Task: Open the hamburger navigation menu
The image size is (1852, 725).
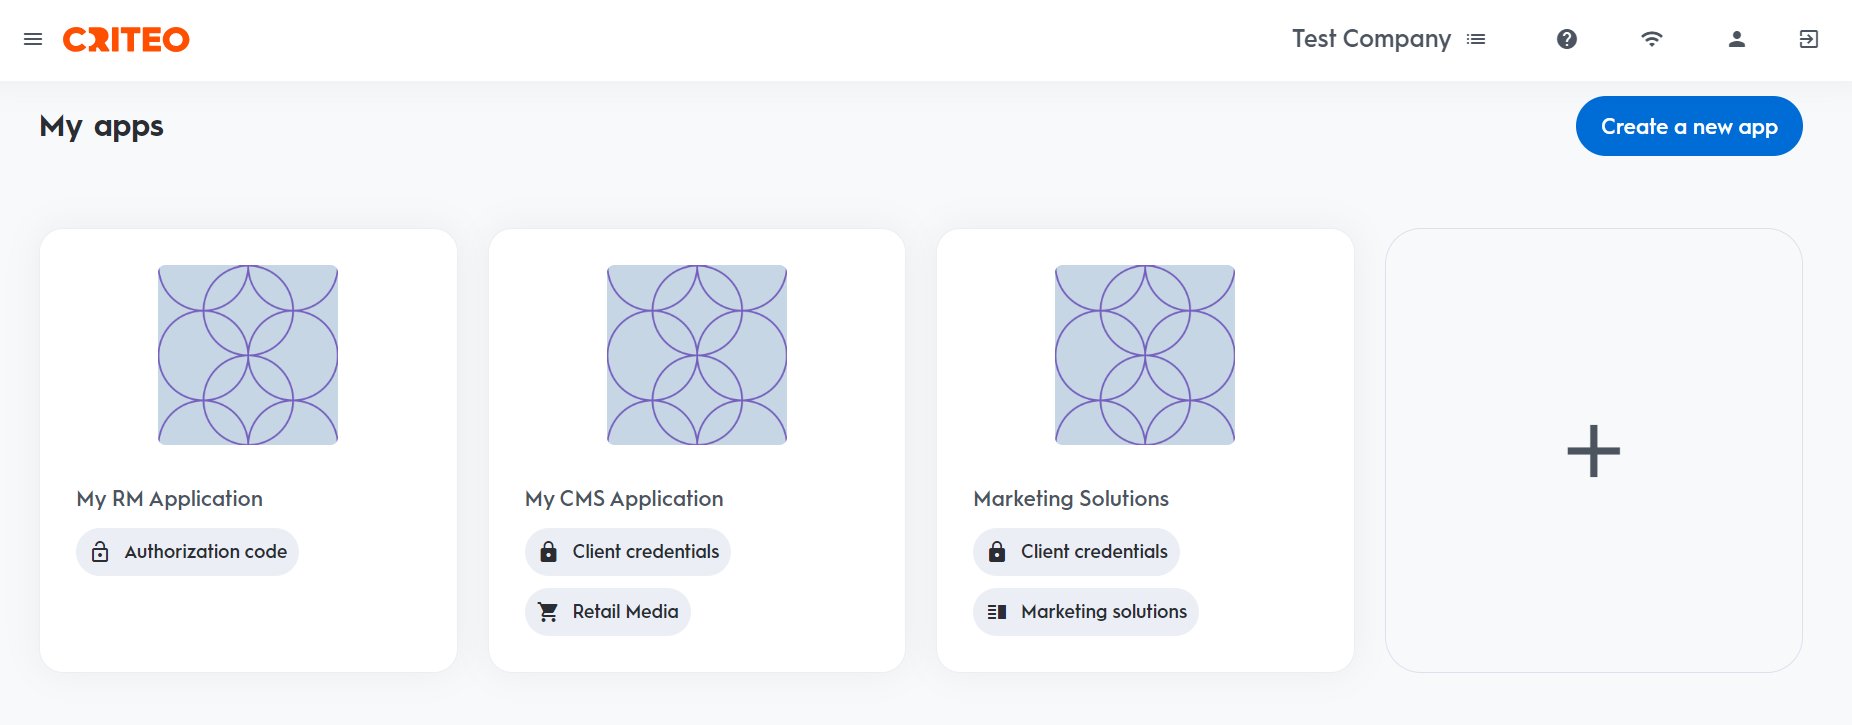Action: click(33, 39)
